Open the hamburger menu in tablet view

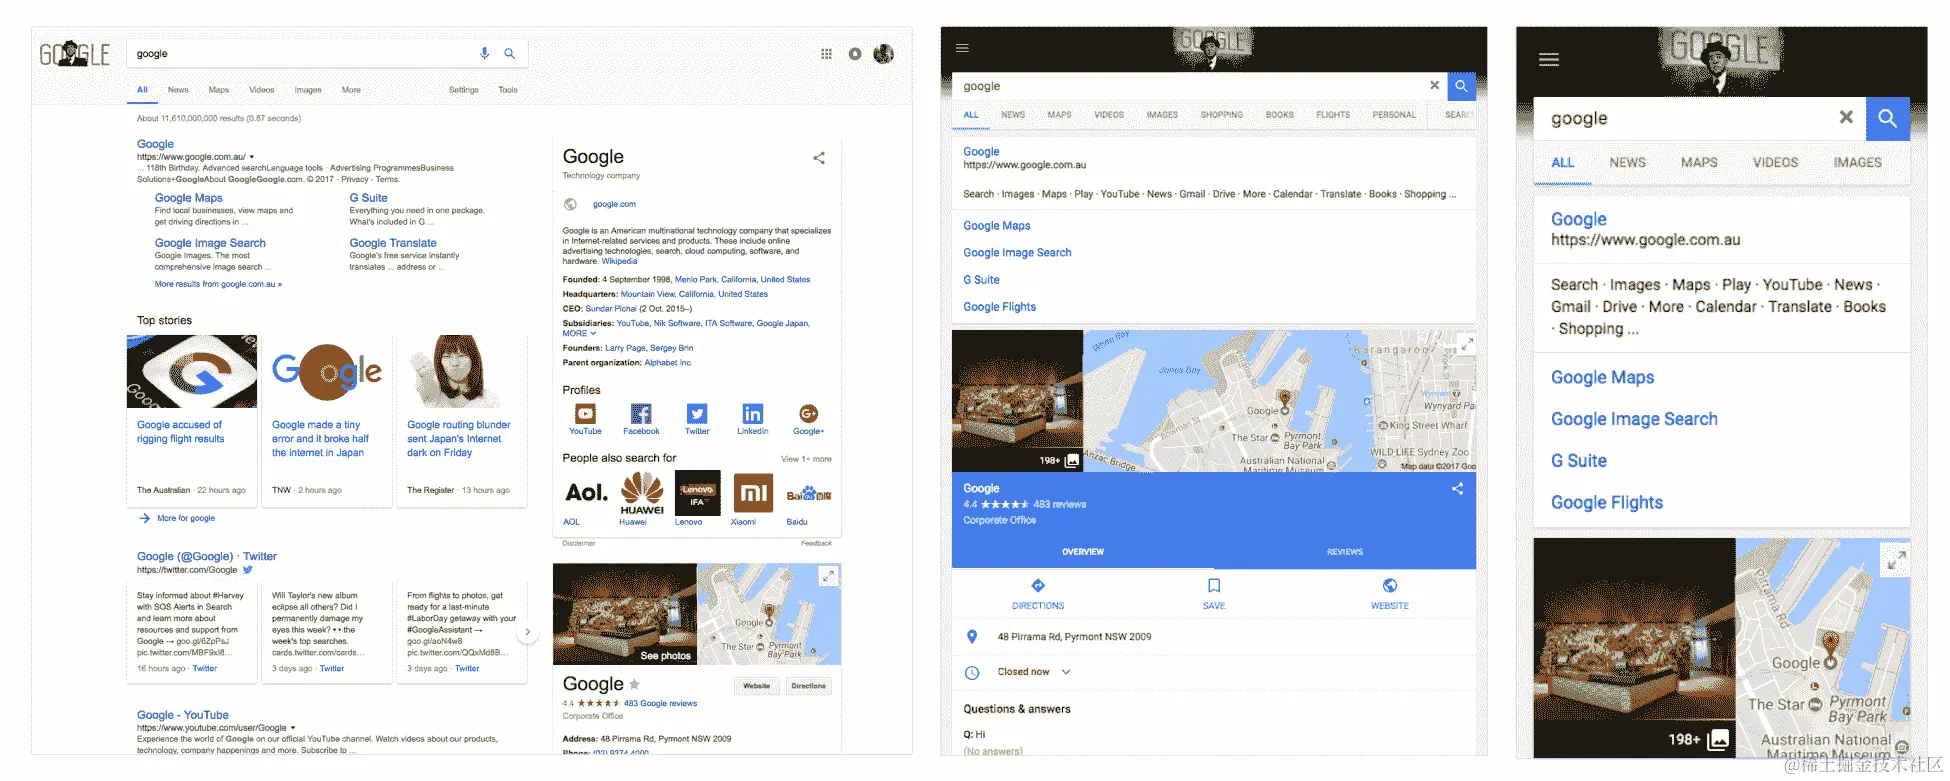pyautogui.click(x=962, y=48)
